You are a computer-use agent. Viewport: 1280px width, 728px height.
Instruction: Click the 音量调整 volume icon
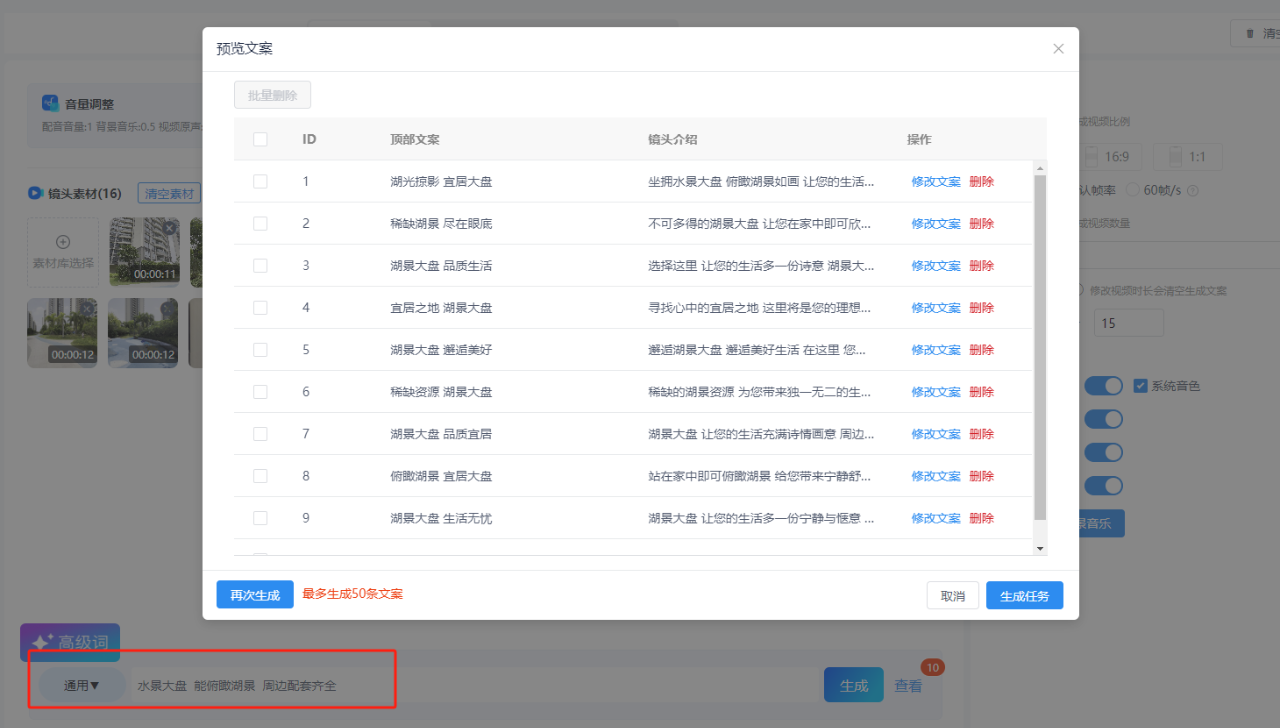coord(50,103)
